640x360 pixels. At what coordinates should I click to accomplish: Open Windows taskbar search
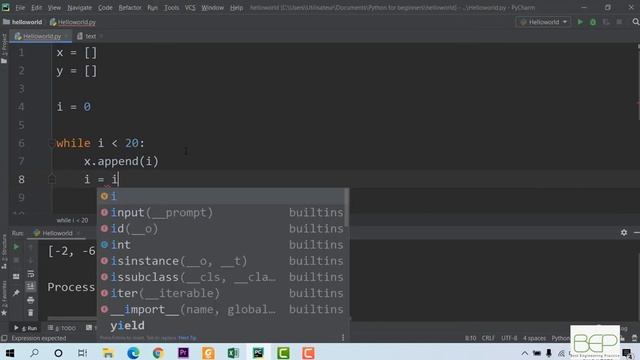click(35, 353)
